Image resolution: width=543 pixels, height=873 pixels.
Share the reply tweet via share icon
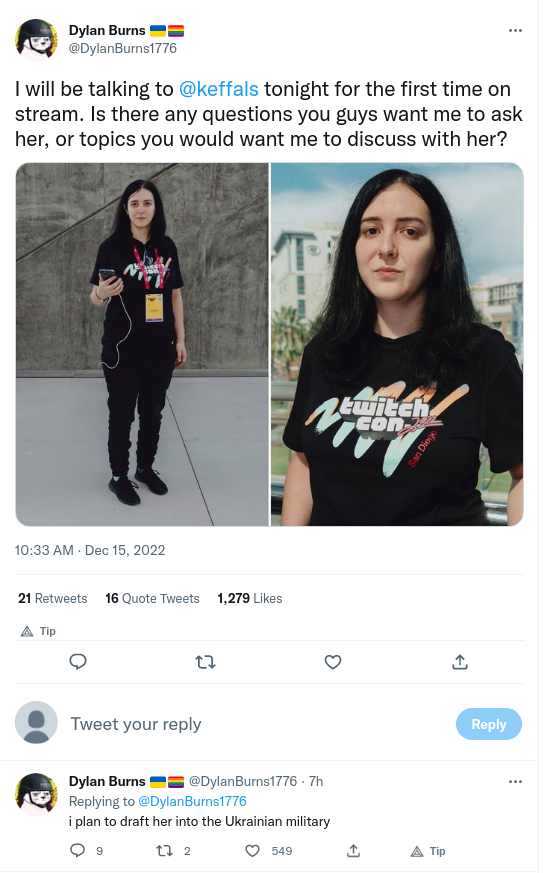353,850
